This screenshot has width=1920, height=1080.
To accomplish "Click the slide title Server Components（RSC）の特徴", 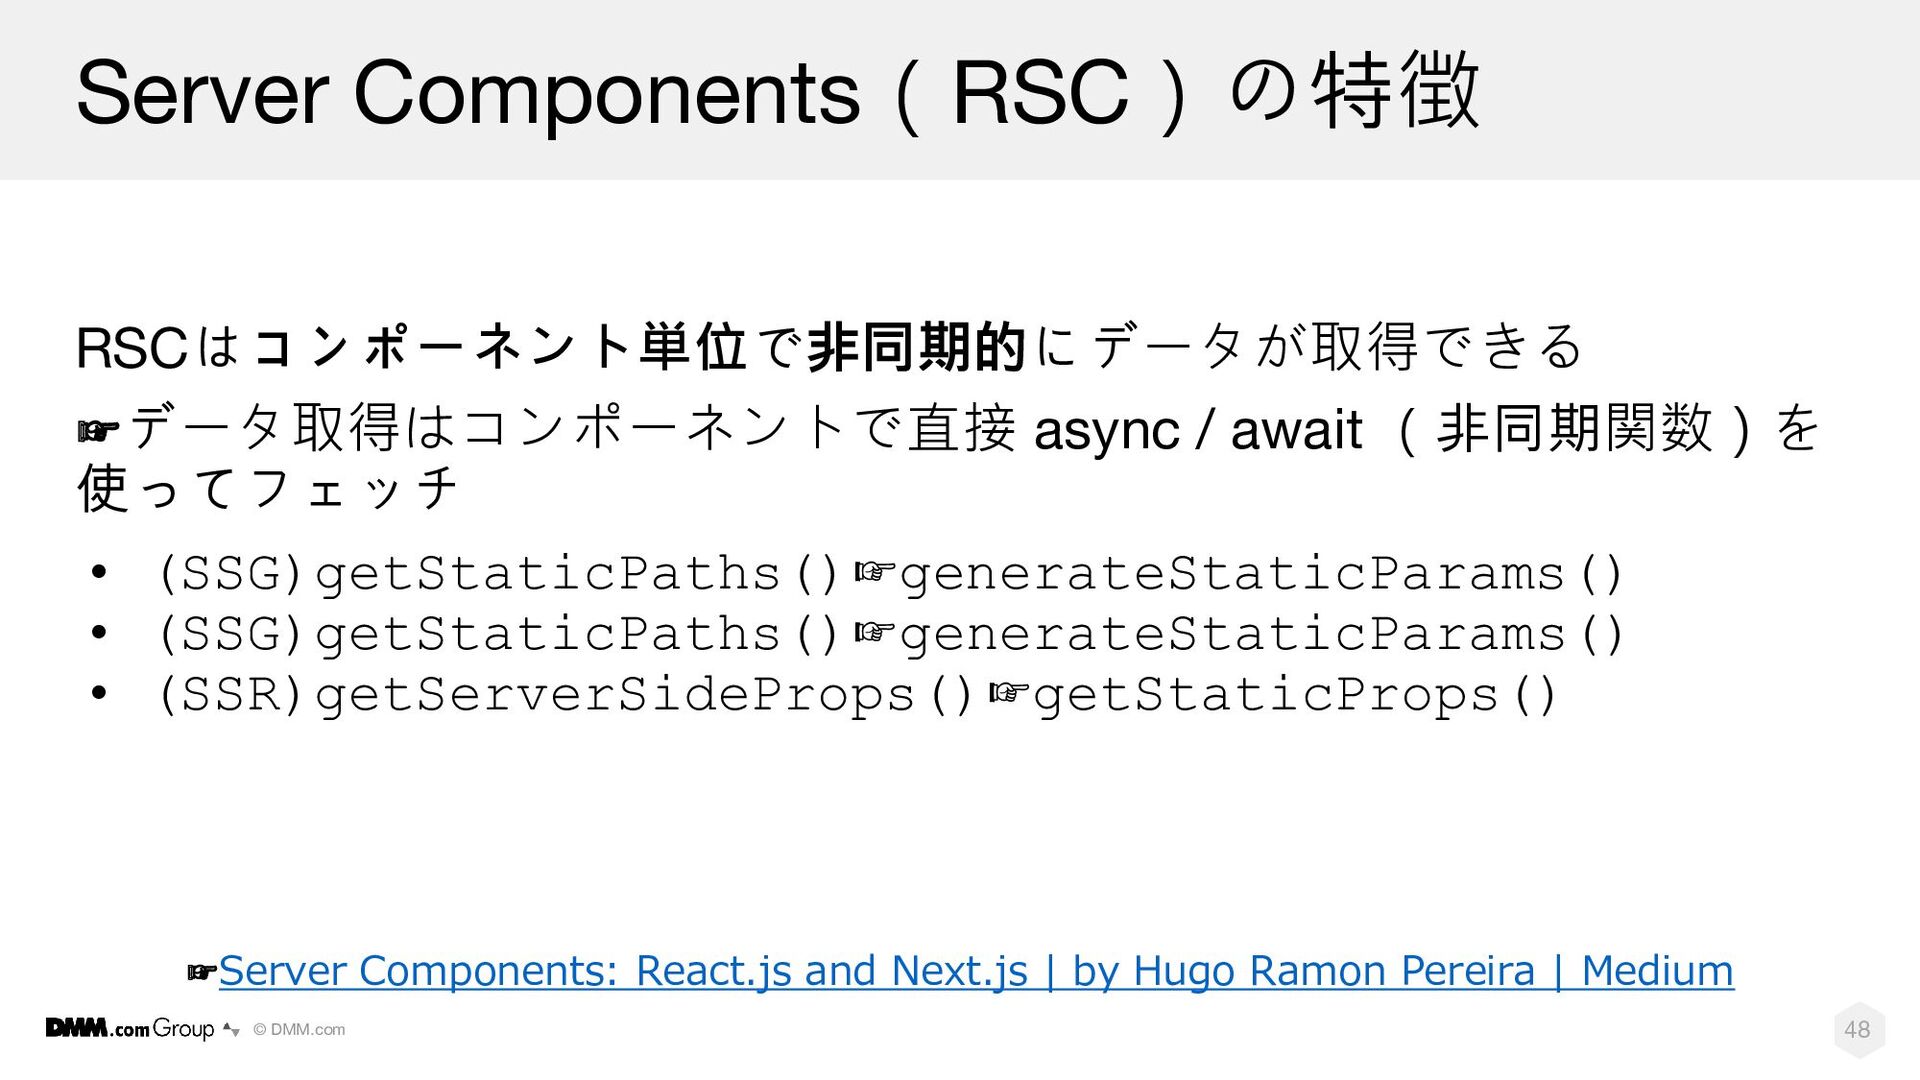I will [x=778, y=92].
